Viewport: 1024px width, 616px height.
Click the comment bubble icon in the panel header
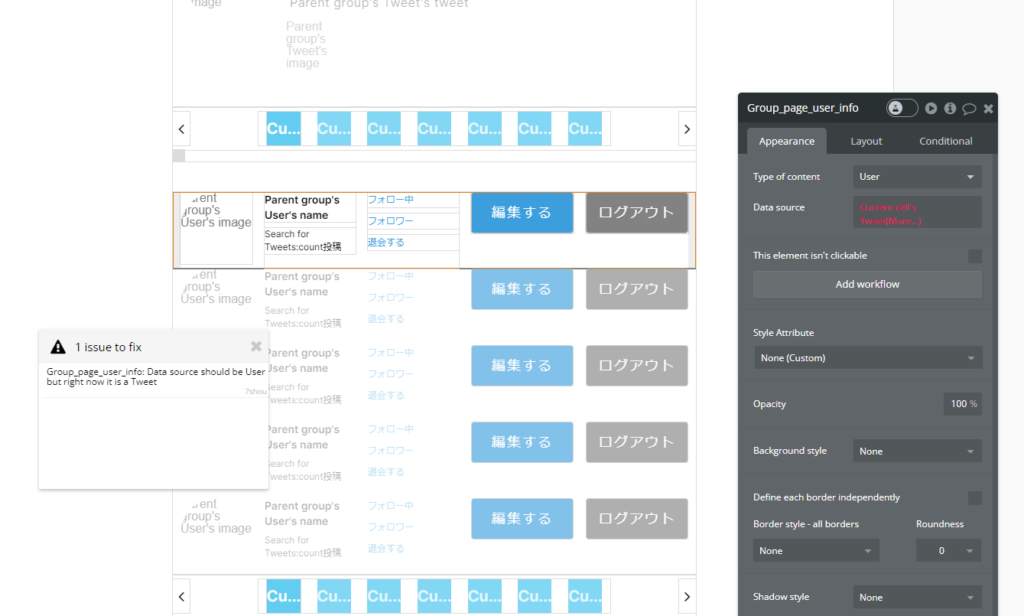(969, 108)
